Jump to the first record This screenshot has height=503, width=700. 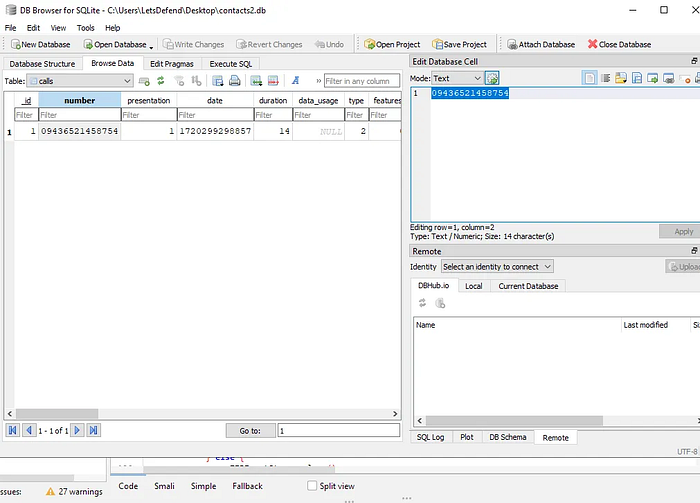pyautogui.click(x=12, y=430)
